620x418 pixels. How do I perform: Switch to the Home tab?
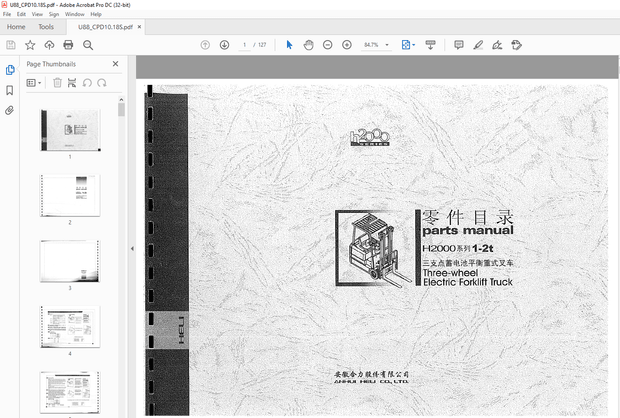coord(16,27)
